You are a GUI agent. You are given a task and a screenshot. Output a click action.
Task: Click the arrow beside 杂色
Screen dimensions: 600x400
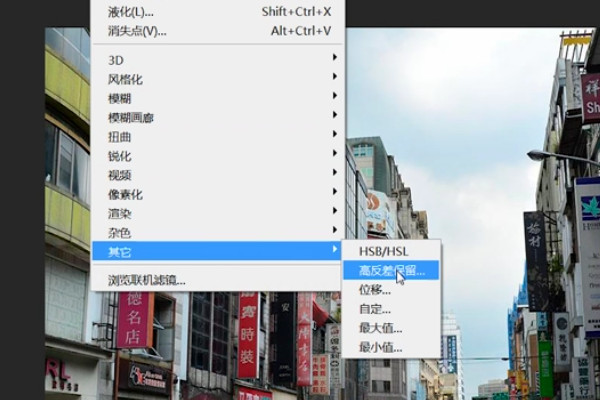tap(335, 230)
